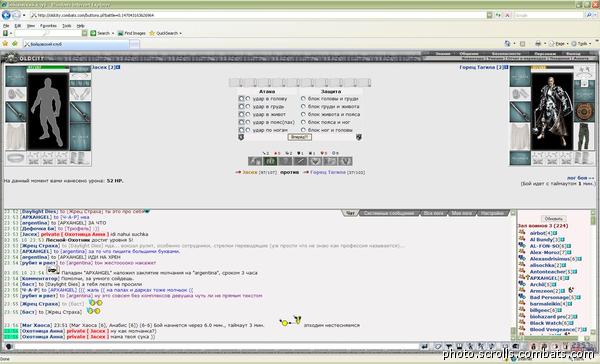Open the File menu
600x364 pixels.
coord(6,26)
